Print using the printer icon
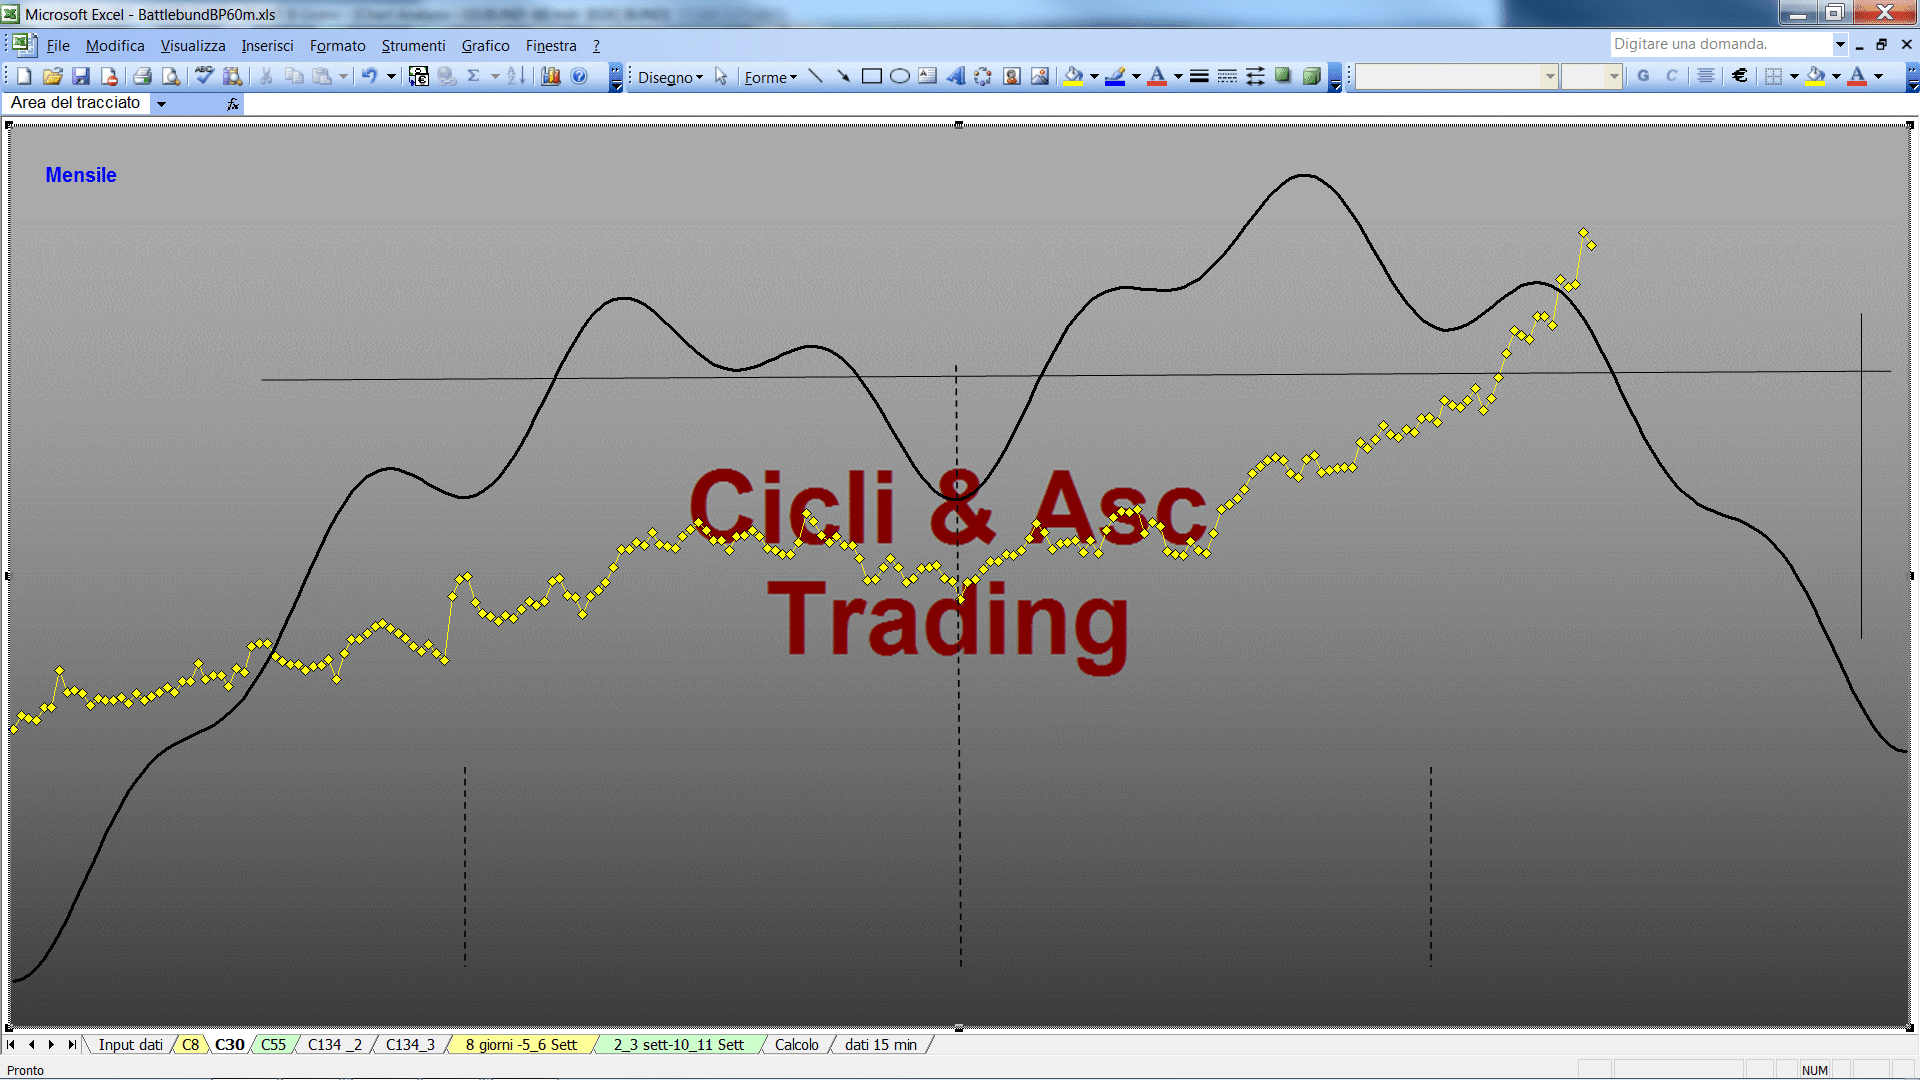Image resolution: width=1920 pixels, height=1080 pixels. click(143, 76)
